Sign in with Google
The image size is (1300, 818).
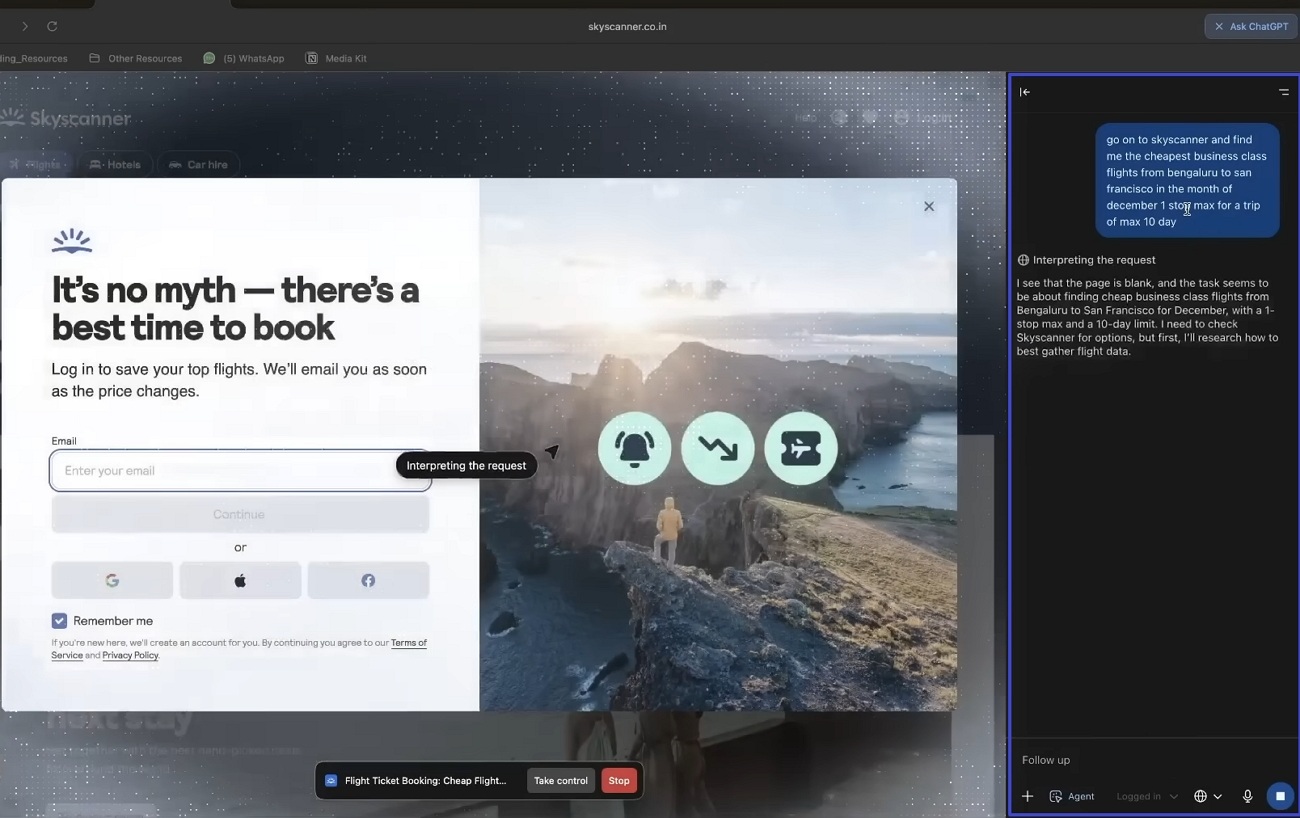(112, 580)
